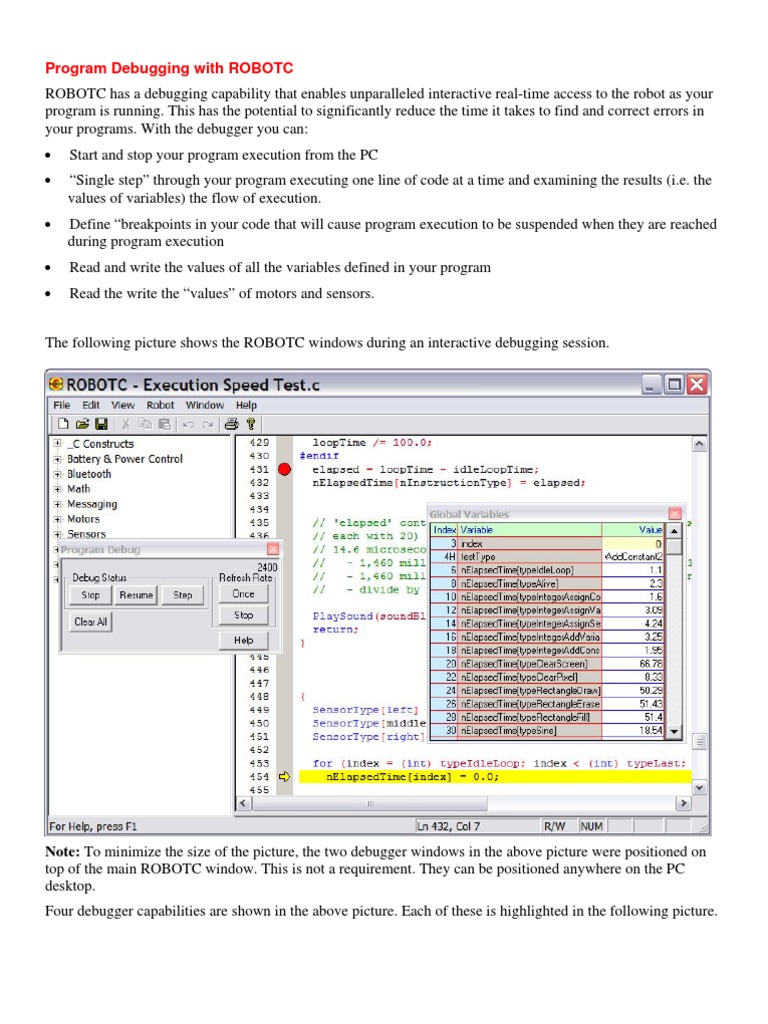Image resolution: width=768 pixels, height=1024 pixels.
Task: Click the Redo arrow icon
Action: pyautogui.click(x=208, y=424)
